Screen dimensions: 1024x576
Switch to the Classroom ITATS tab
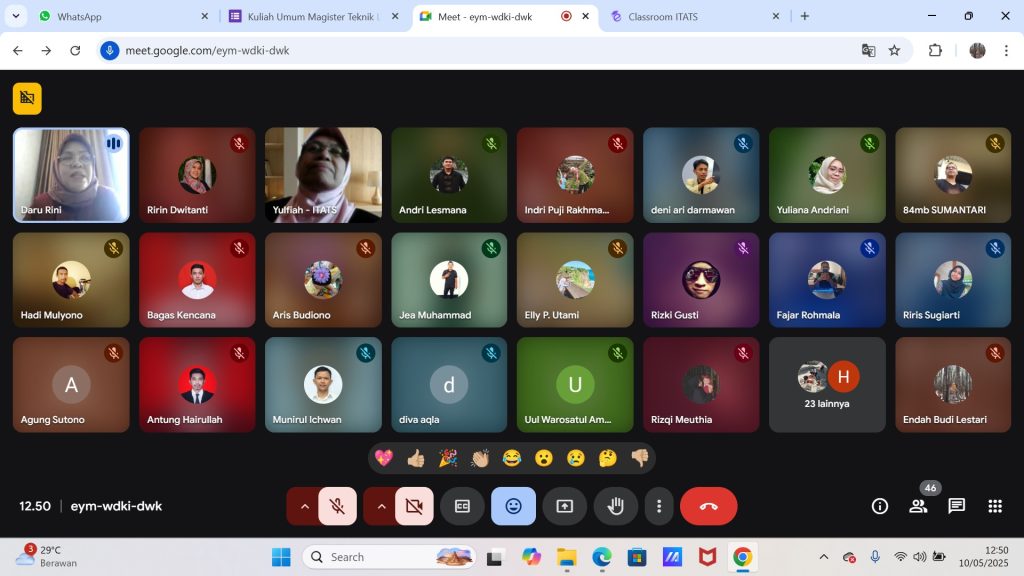click(695, 16)
